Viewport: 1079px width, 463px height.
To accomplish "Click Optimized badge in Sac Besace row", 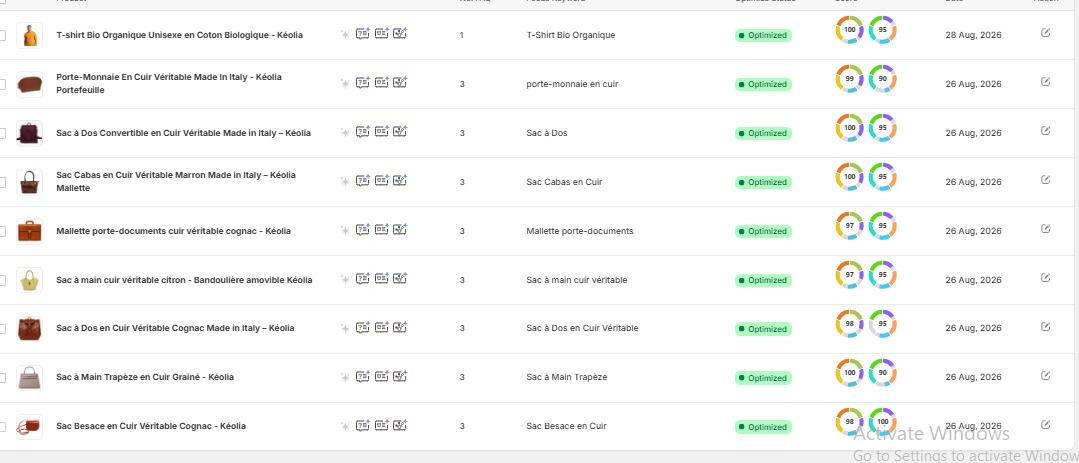I will (763, 427).
